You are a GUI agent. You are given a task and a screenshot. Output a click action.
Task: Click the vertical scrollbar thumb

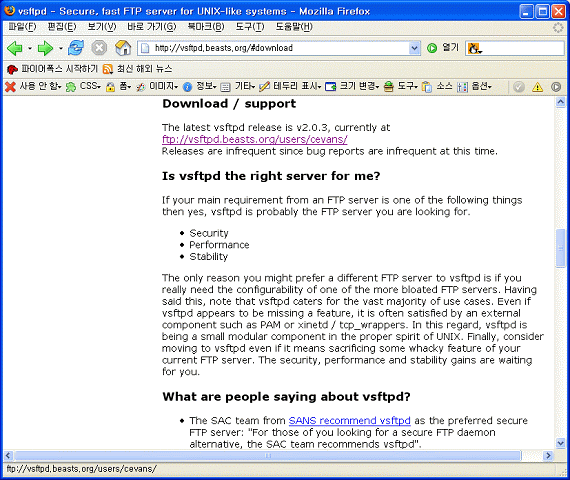pos(560,248)
